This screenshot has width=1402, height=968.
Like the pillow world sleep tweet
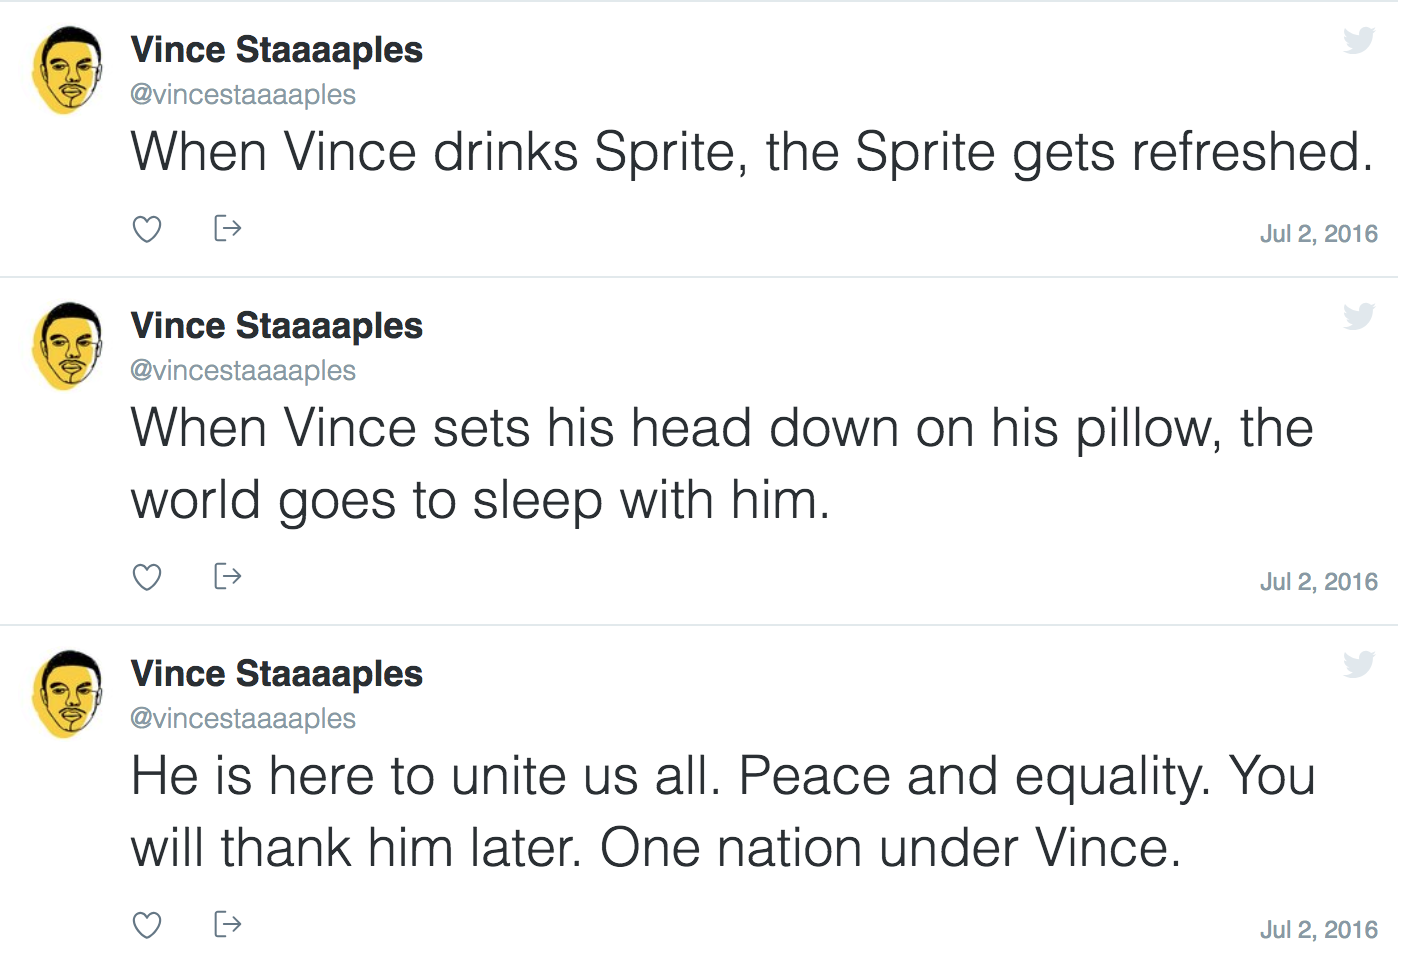pos(147,577)
